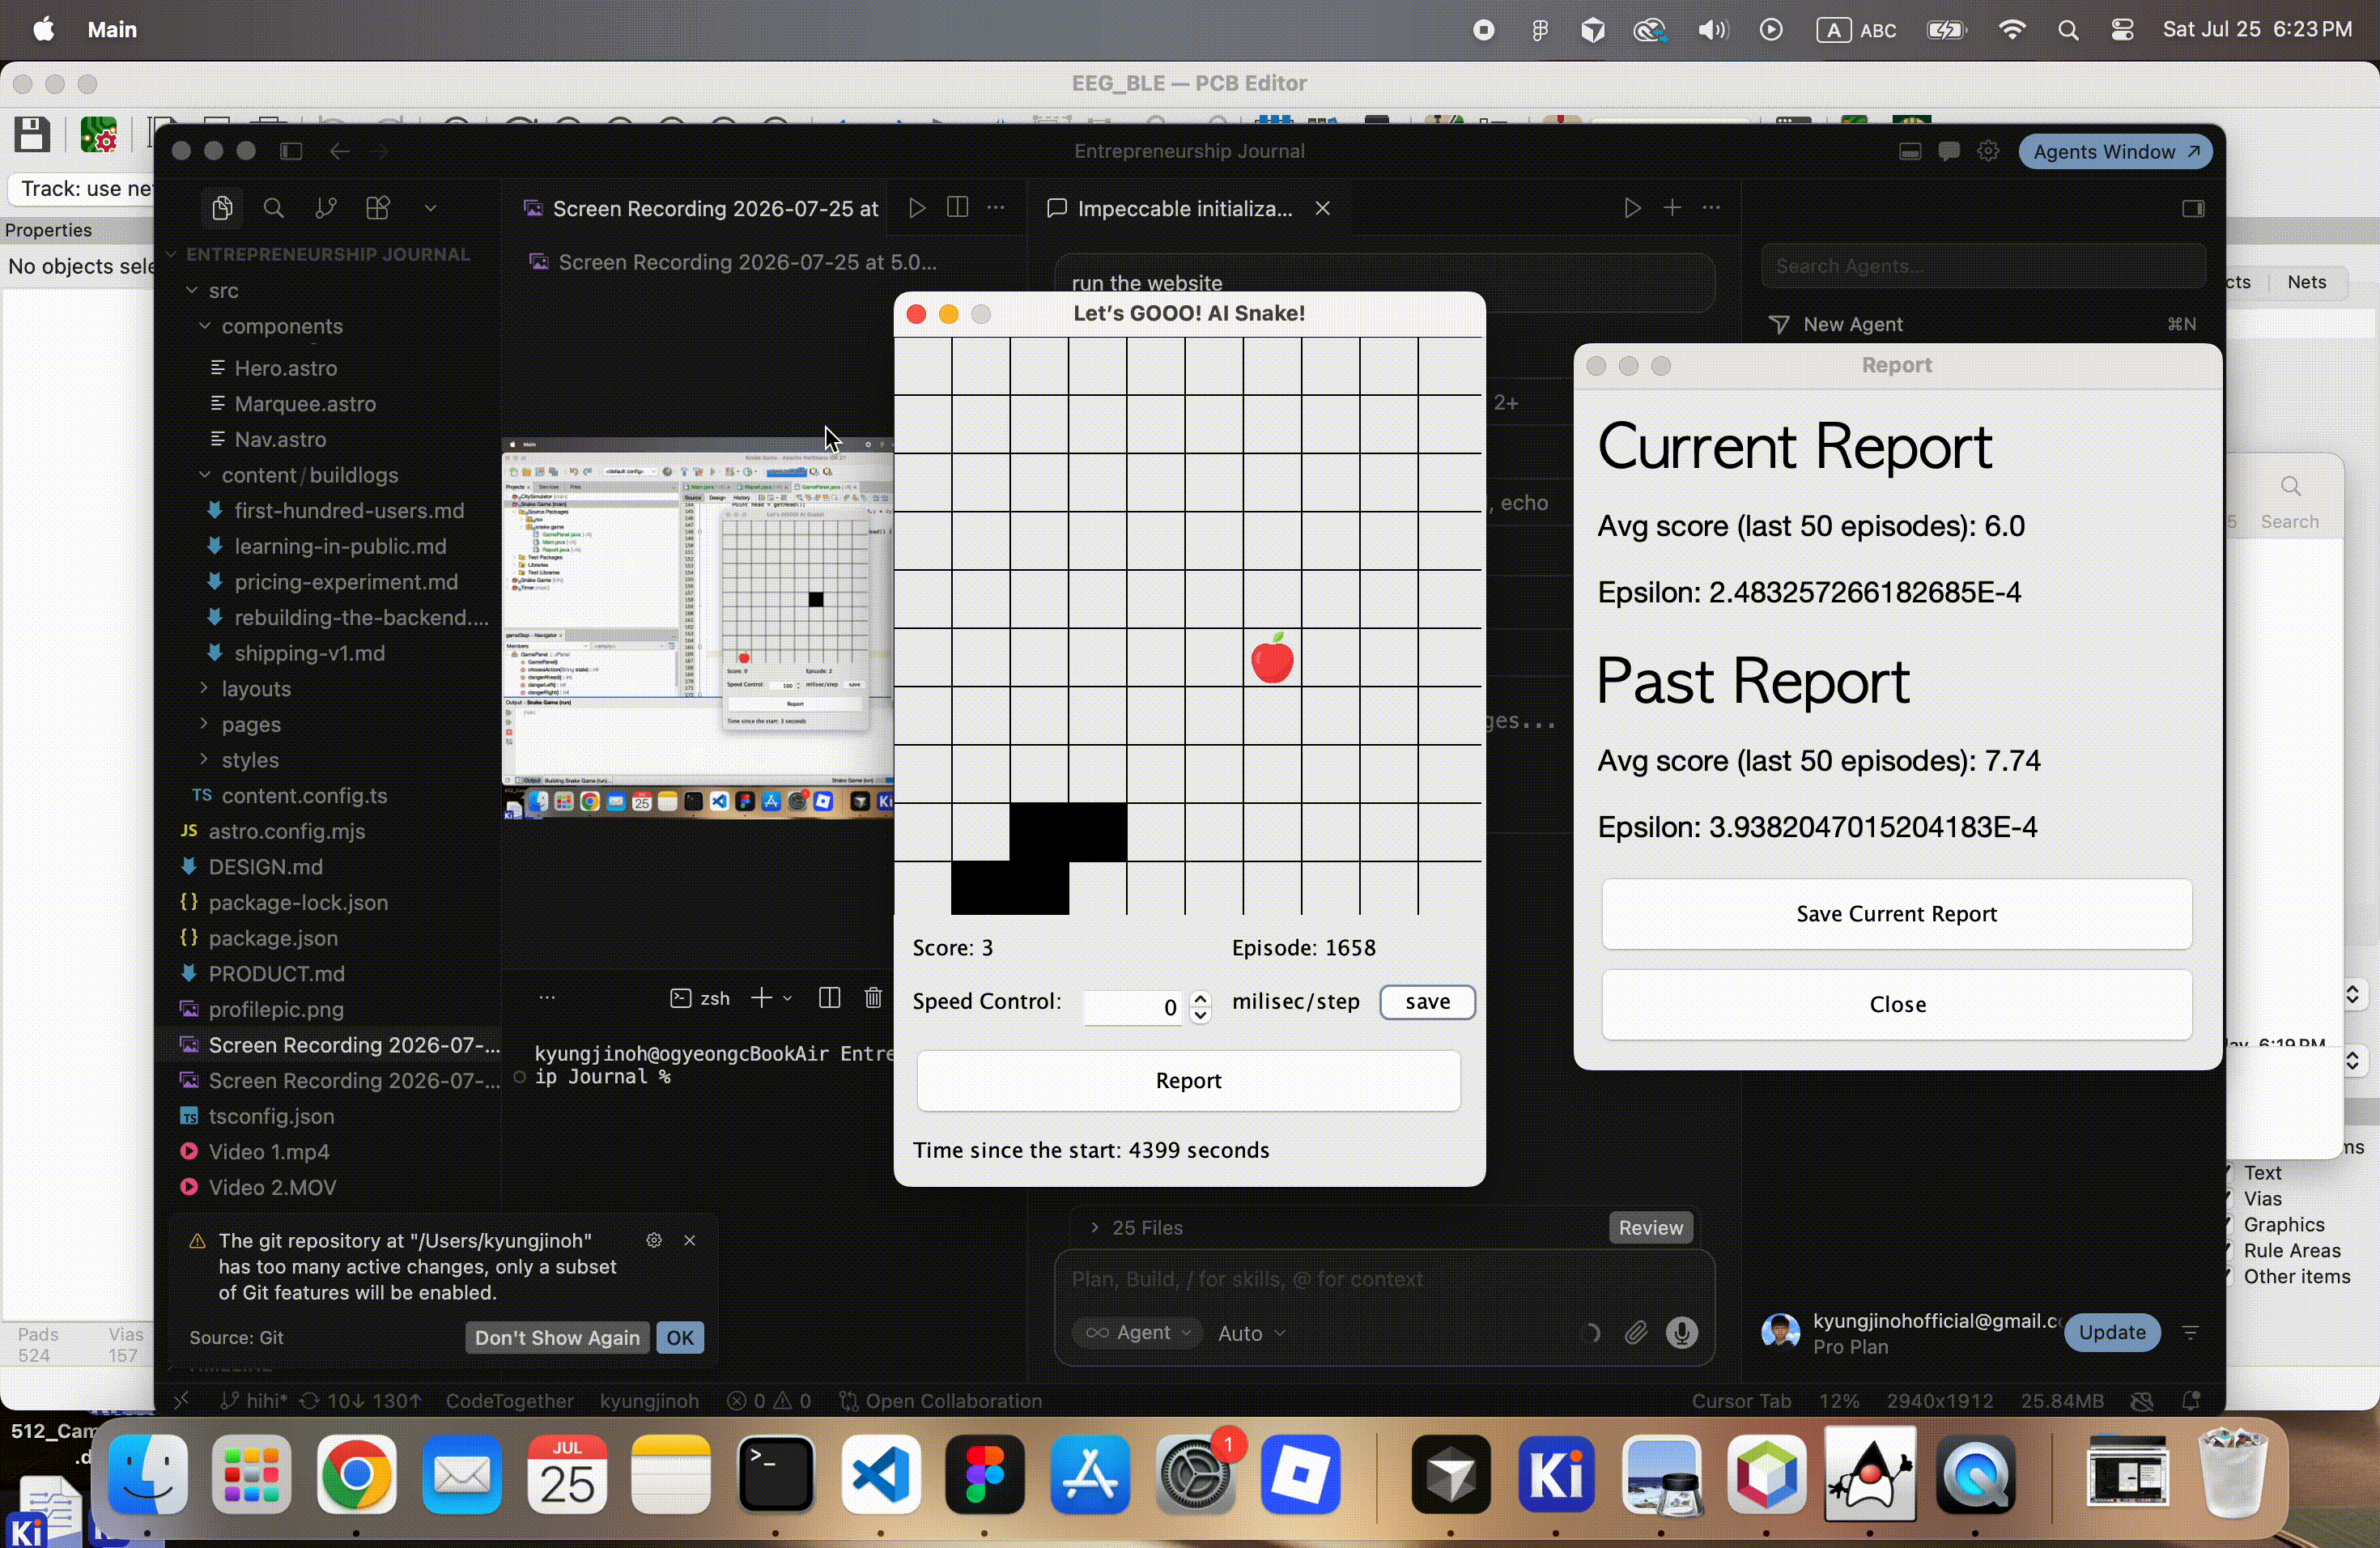The height and width of the screenshot is (1548, 2380).
Task: Toggle the secondary sidebar icon above Search Agents
Action: pos(2193,208)
